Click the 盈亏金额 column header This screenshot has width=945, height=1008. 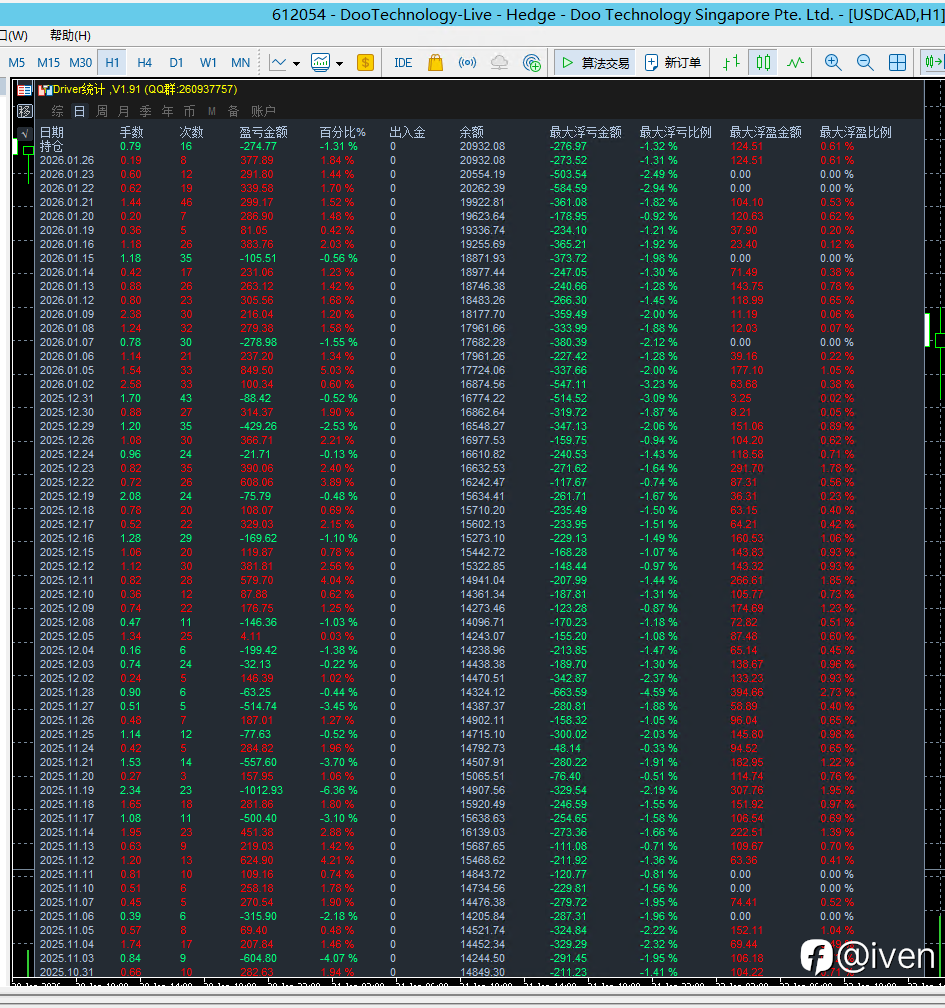[264, 132]
